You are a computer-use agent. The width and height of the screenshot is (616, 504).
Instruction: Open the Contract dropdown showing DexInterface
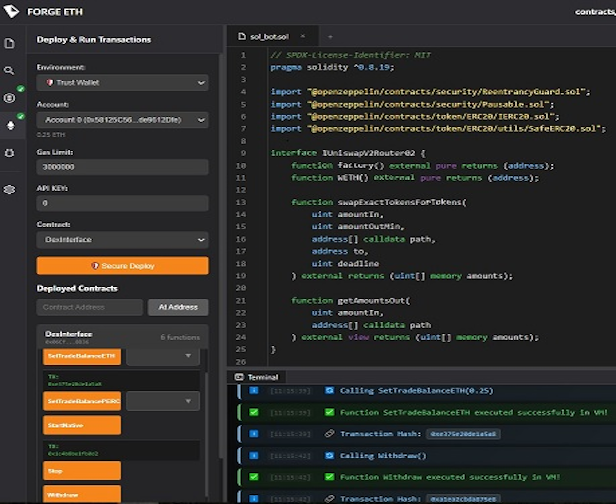point(122,240)
